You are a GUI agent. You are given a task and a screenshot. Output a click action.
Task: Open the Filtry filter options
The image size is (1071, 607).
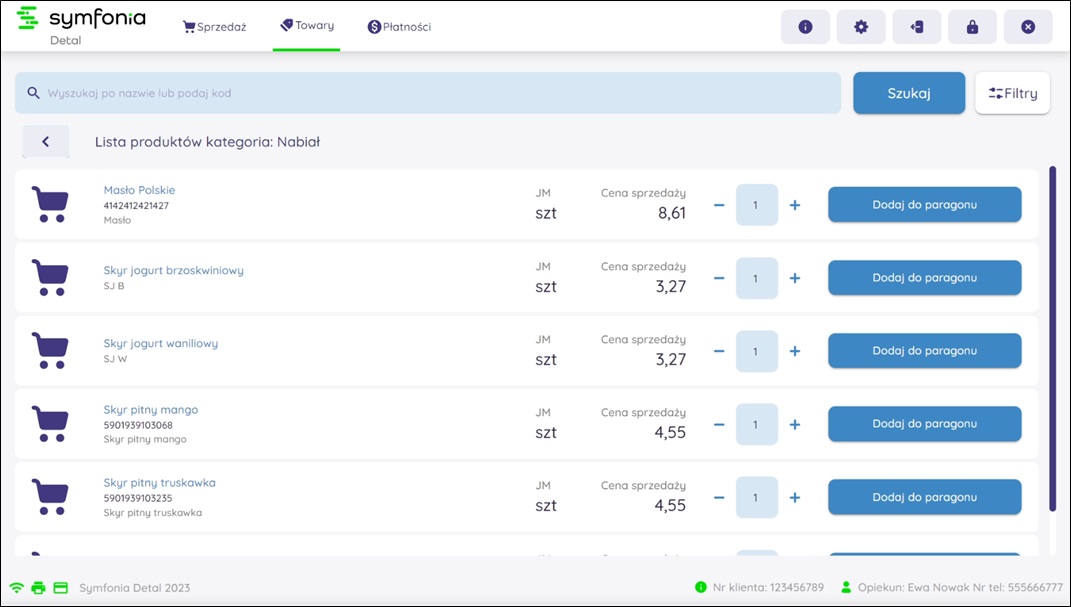pos(1012,93)
